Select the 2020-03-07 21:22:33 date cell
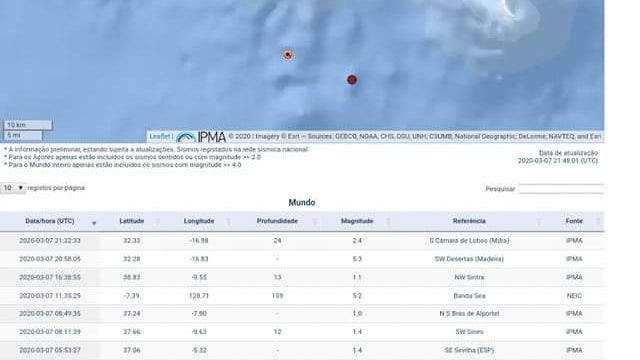 50,241
